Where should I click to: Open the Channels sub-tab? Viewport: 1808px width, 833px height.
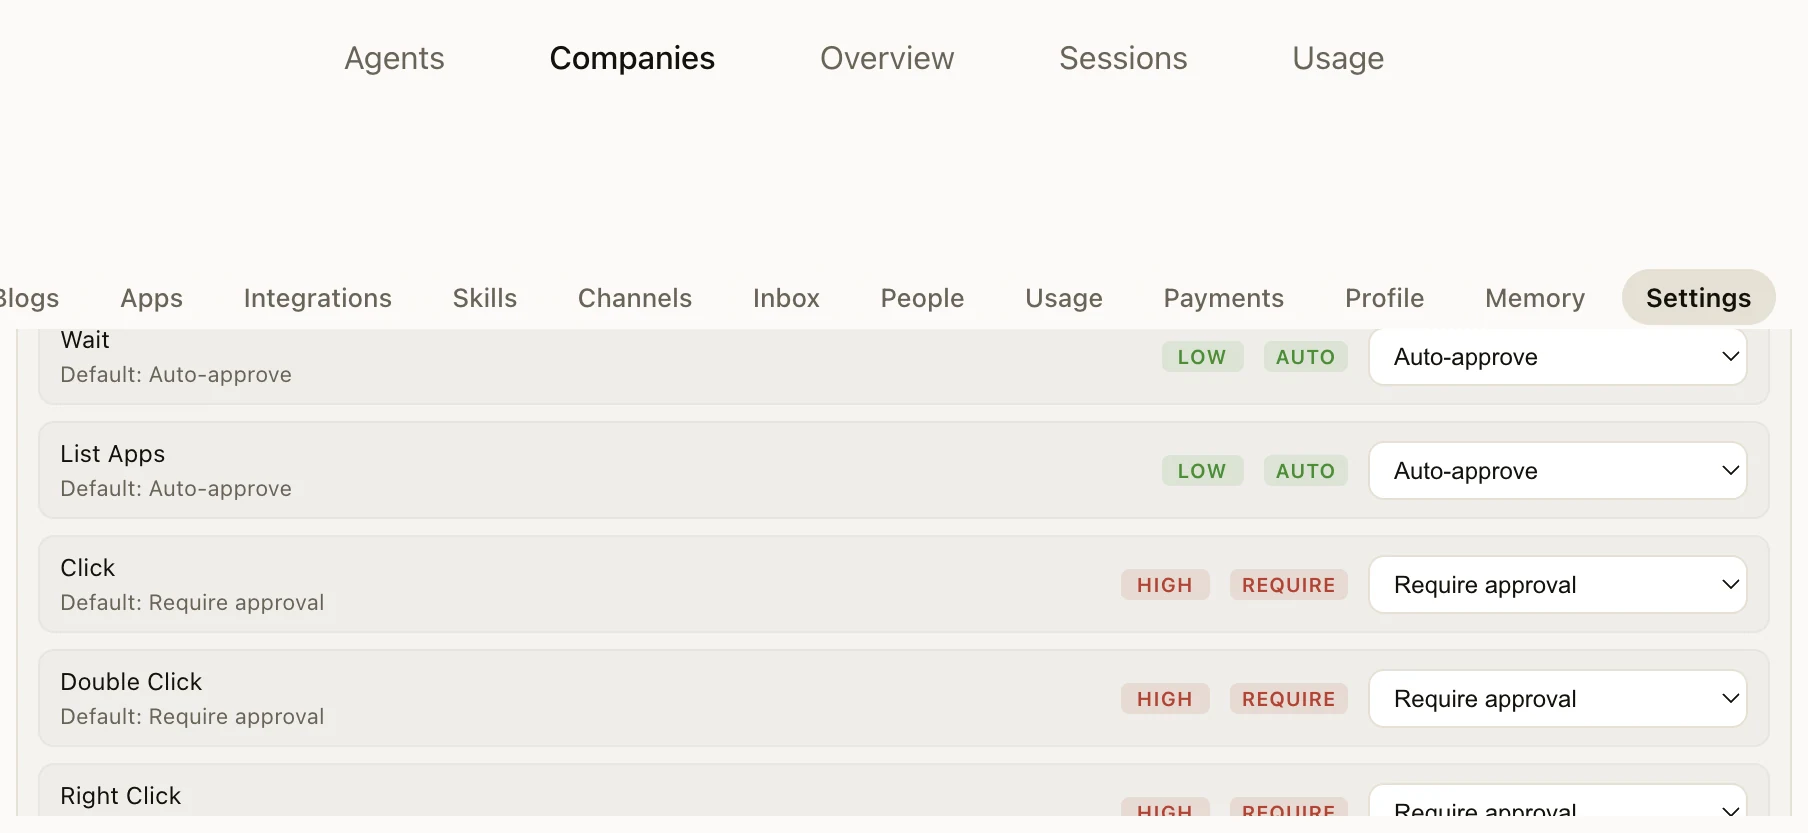[635, 298]
